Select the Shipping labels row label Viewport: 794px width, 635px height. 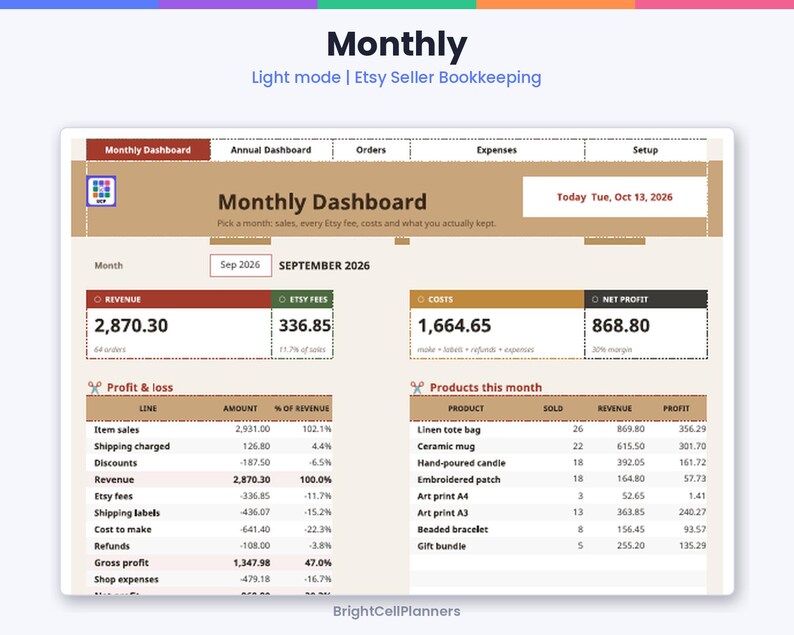(x=127, y=513)
